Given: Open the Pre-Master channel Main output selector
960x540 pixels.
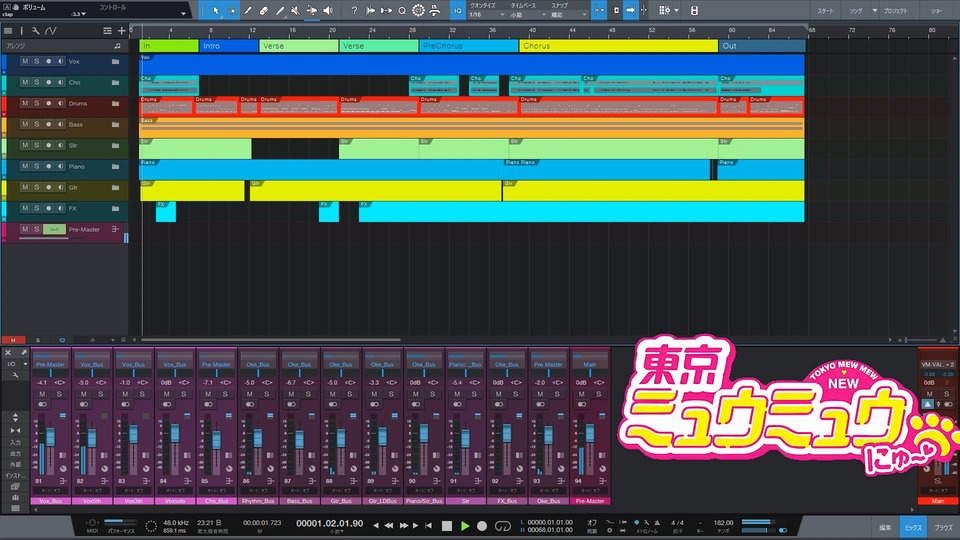Looking at the screenshot, I should pyautogui.click(x=590, y=364).
